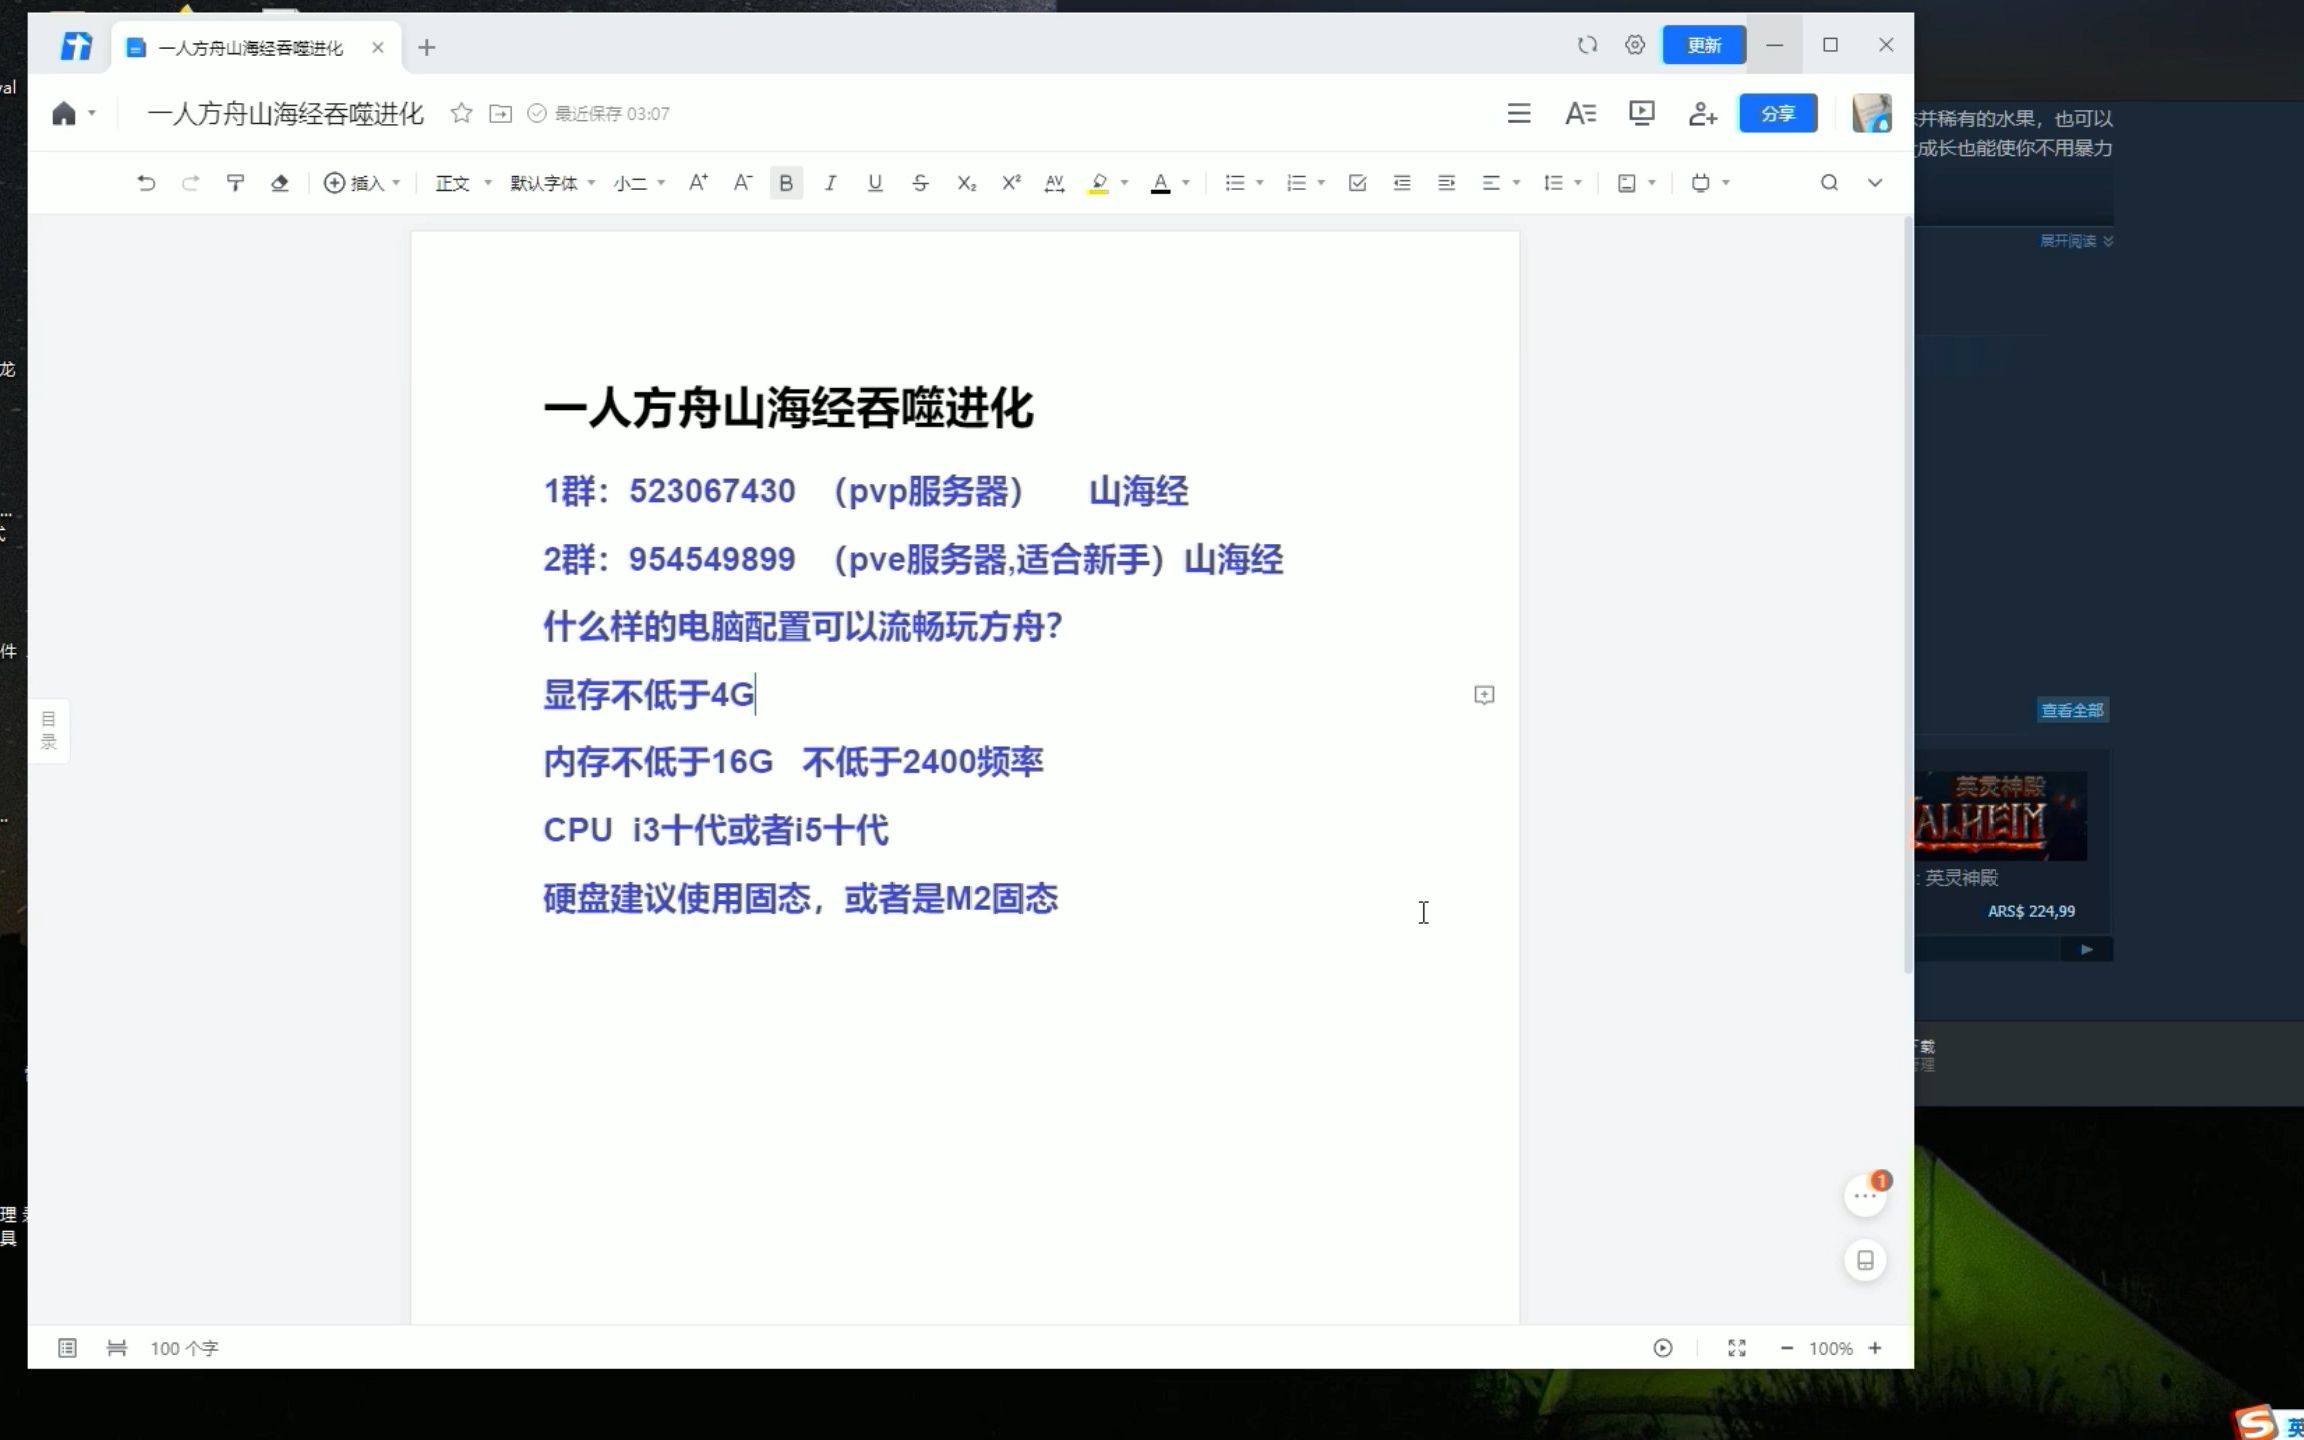Open bullet list style dropdown

tap(1260, 183)
